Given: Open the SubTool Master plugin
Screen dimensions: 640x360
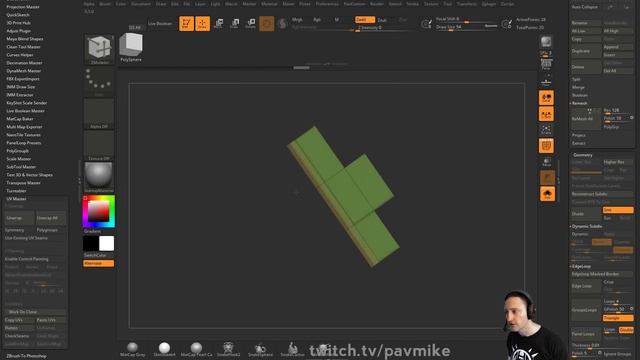Looking at the screenshot, I should pos(21,167).
